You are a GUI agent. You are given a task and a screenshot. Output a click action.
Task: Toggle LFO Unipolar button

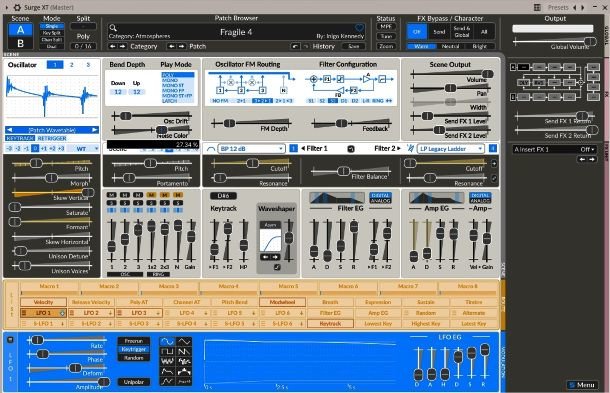click(134, 382)
